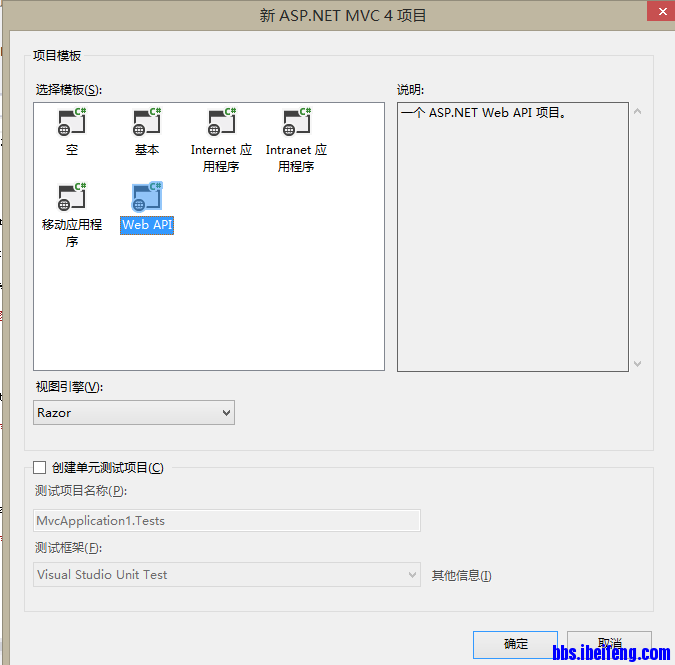
Task: Click the description text 一个 ASP.NET Web API 项目
Action: coord(483,113)
